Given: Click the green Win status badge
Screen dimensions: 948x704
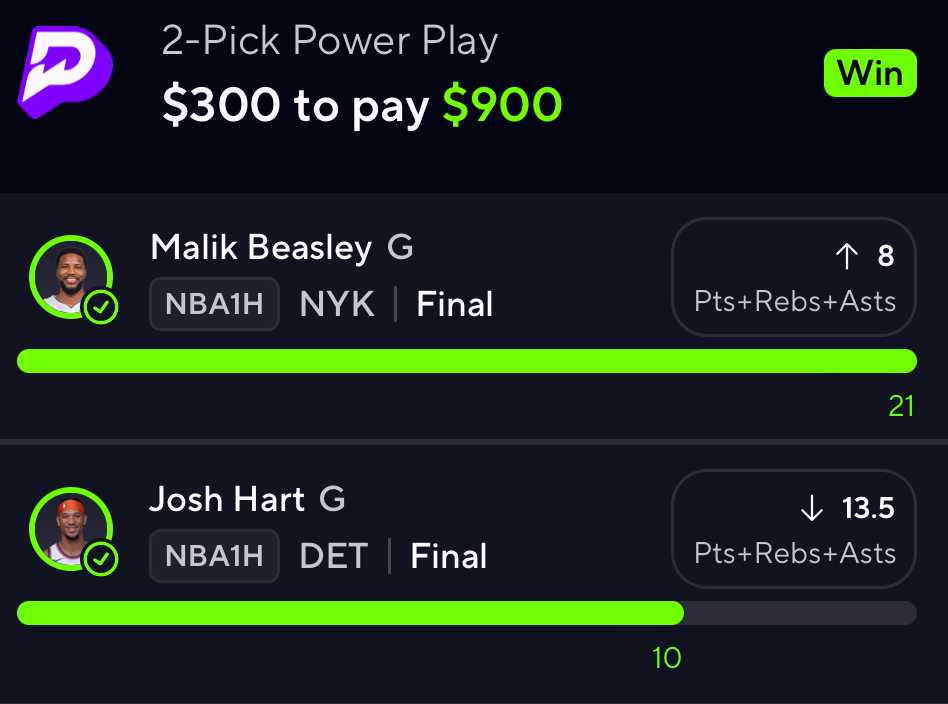Looking at the screenshot, I should tap(870, 74).
